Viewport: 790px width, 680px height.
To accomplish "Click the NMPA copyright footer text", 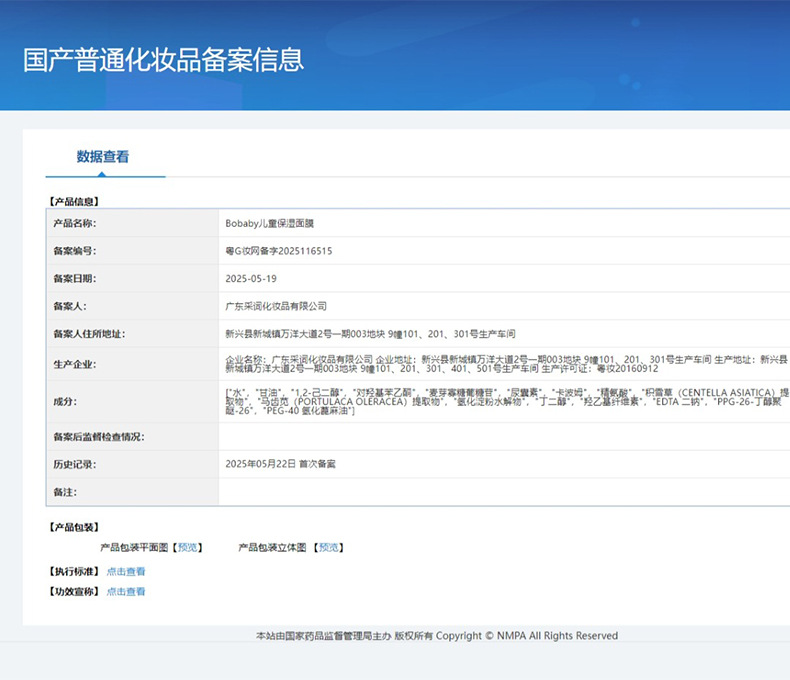I will (x=437, y=636).
